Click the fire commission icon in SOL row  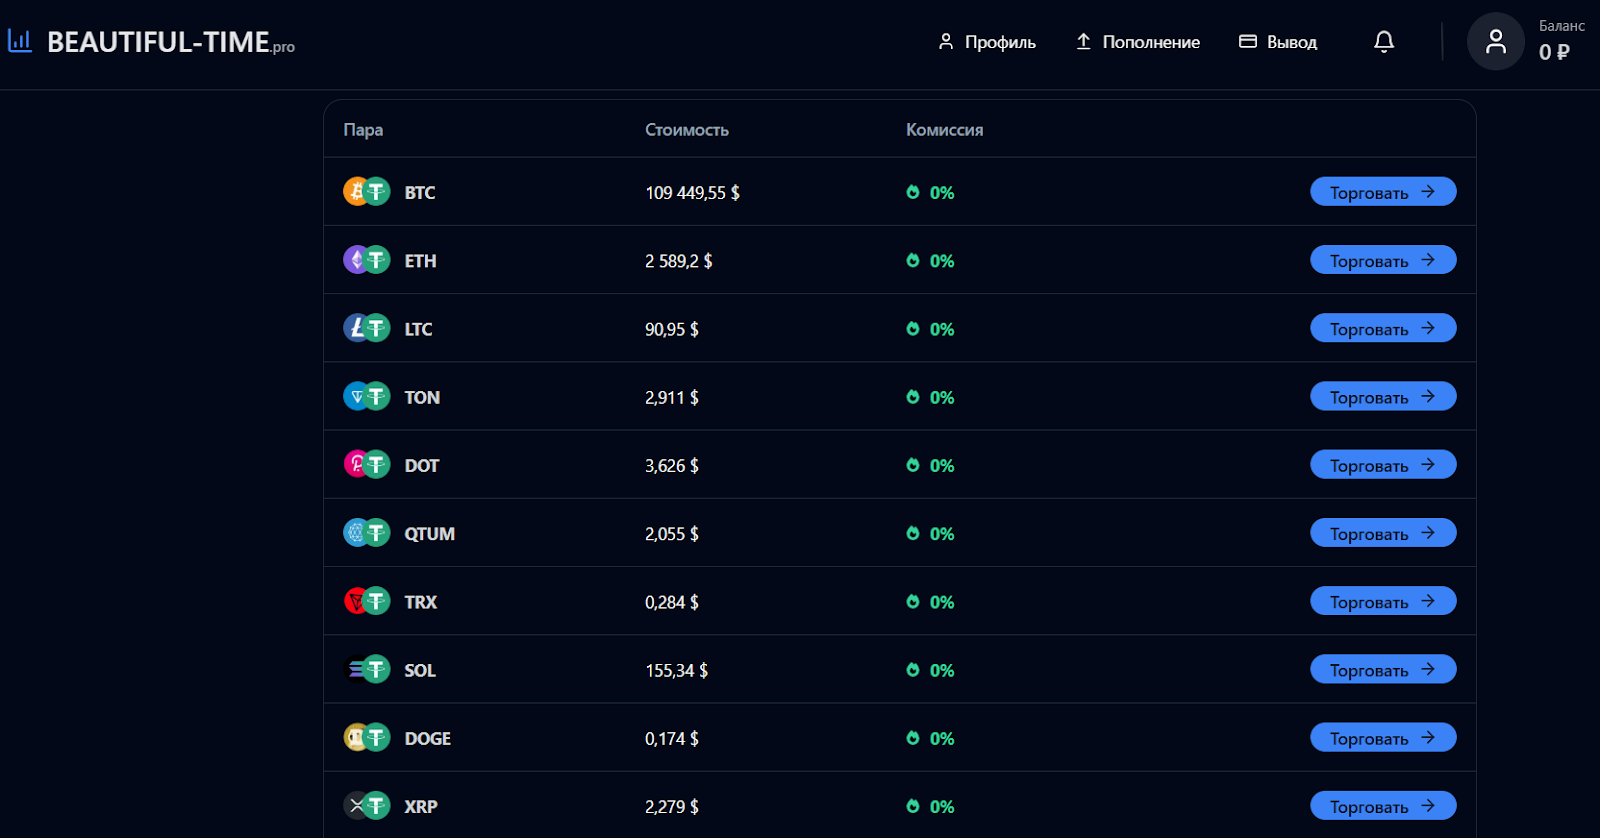(x=913, y=670)
